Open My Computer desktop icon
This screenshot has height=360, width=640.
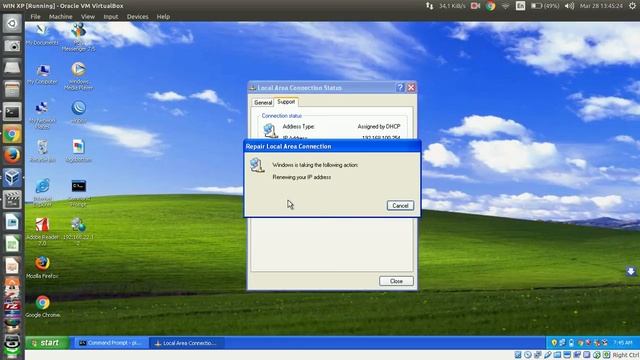point(42,74)
